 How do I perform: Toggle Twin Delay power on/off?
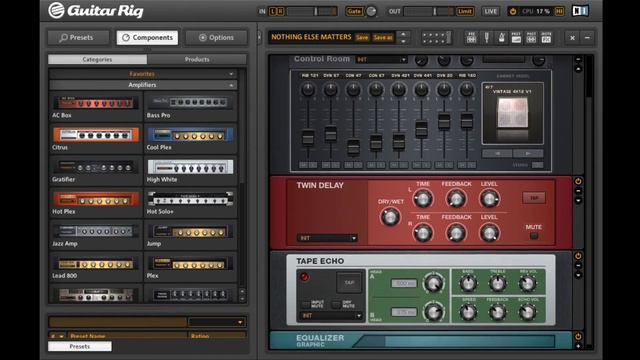pyautogui.click(x=578, y=181)
